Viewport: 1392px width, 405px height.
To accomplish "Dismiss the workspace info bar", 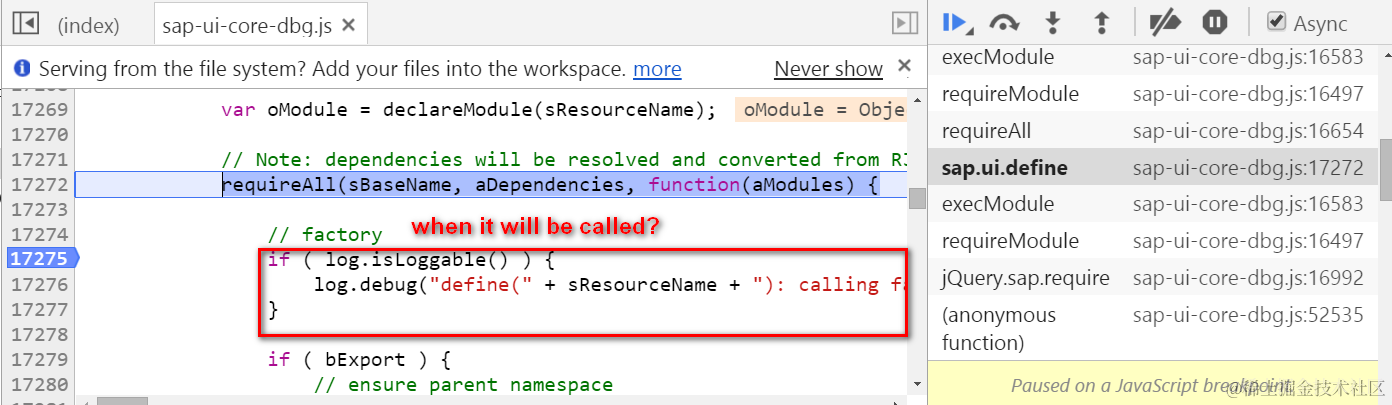I will click(904, 66).
